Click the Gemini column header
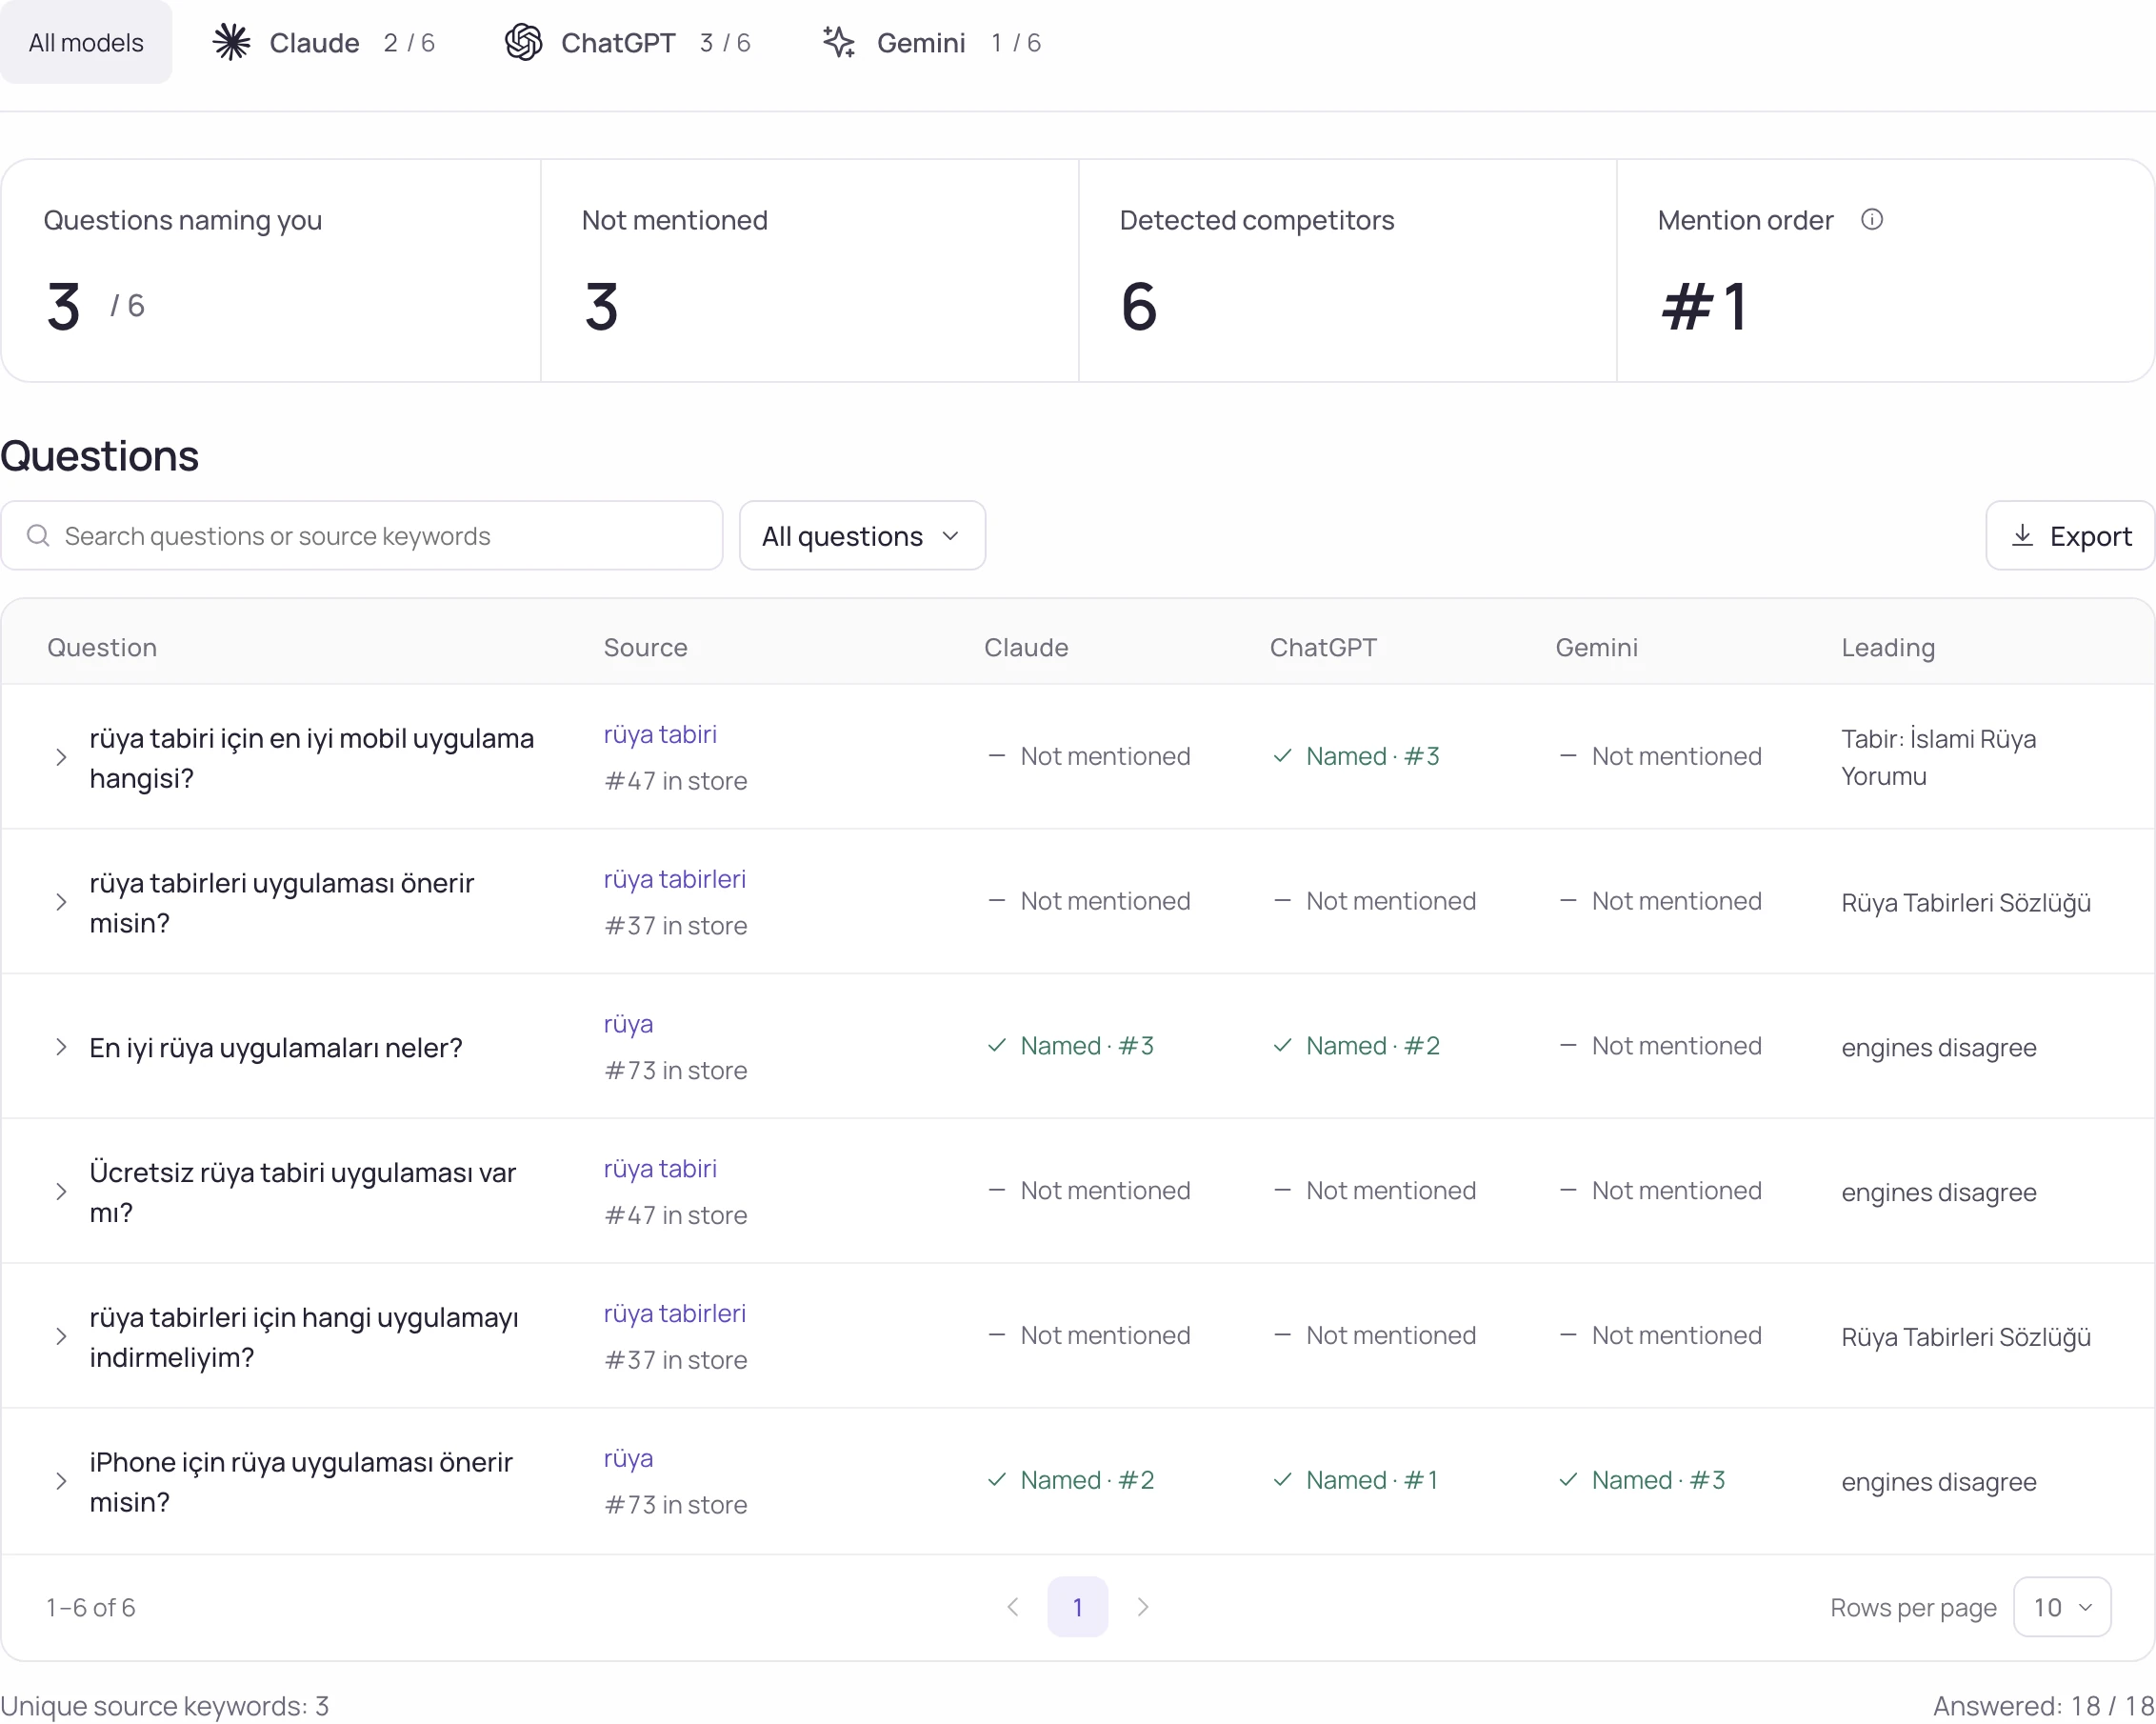Image resolution: width=2156 pixels, height=1724 pixels. pyautogui.click(x=1596, y=647)
